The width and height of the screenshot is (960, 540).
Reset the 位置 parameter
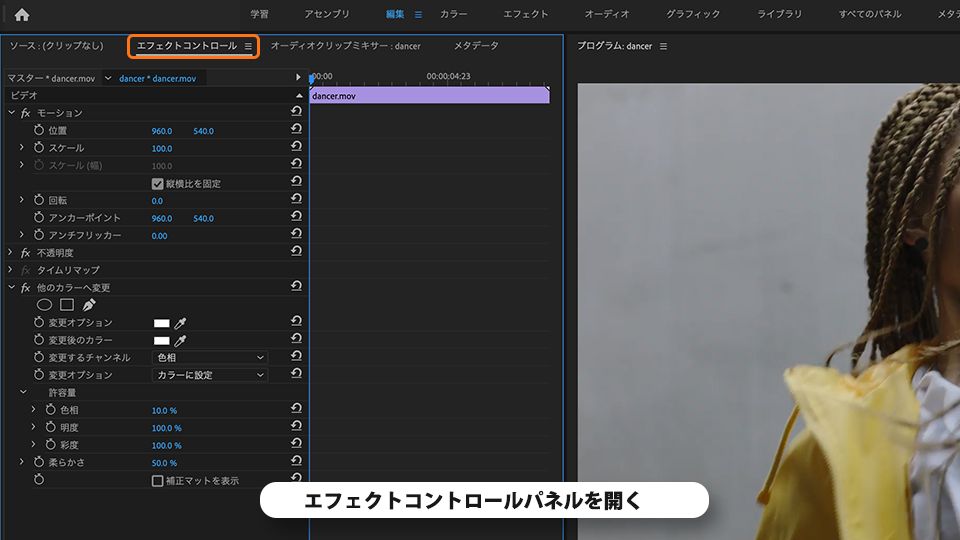tap(296, 129)
